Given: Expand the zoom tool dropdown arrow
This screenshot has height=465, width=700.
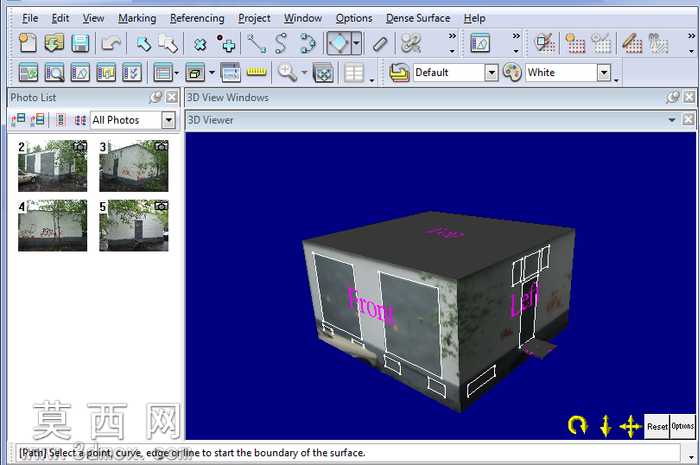Looking at the screenshot, I should (304, 72).
